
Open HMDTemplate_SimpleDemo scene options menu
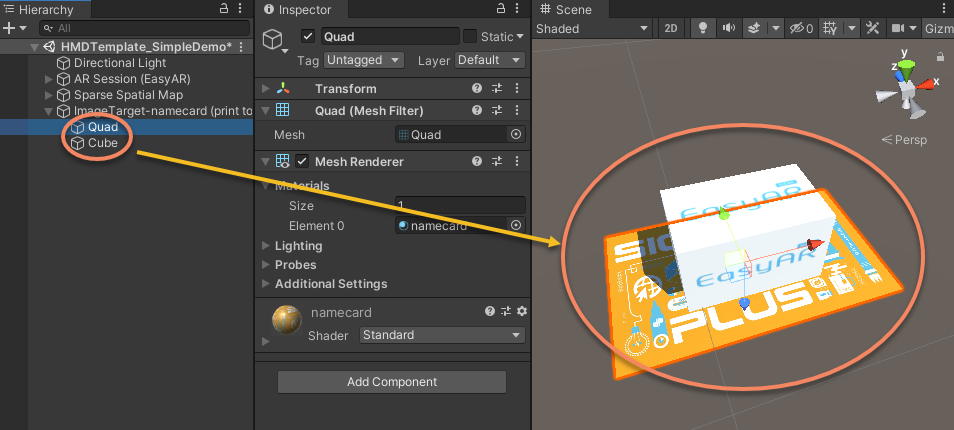[x=242, y=47]
